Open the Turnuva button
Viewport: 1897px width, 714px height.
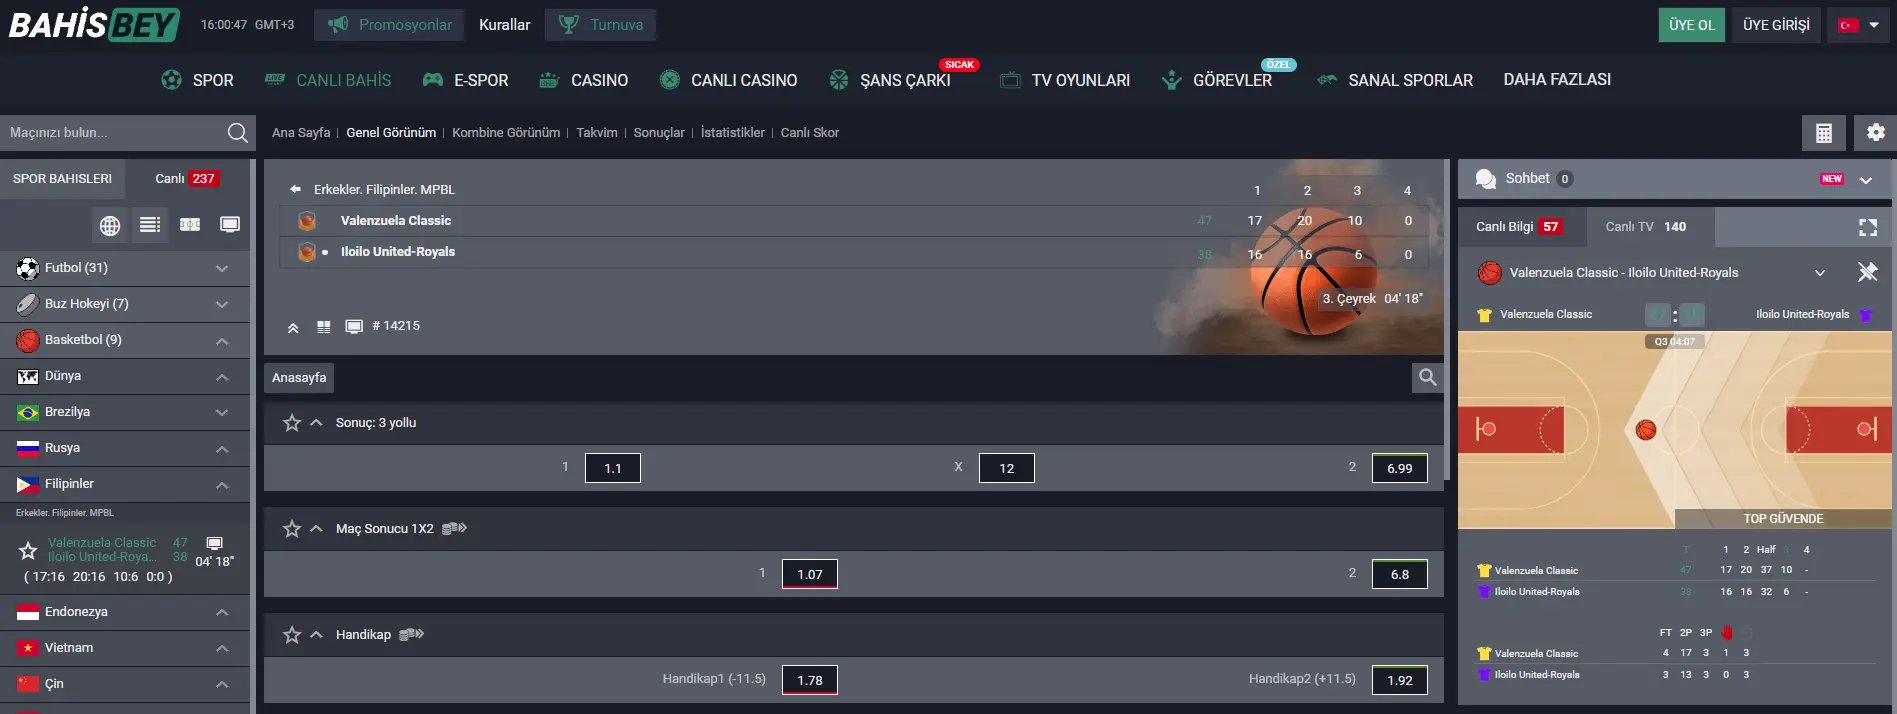600,25
